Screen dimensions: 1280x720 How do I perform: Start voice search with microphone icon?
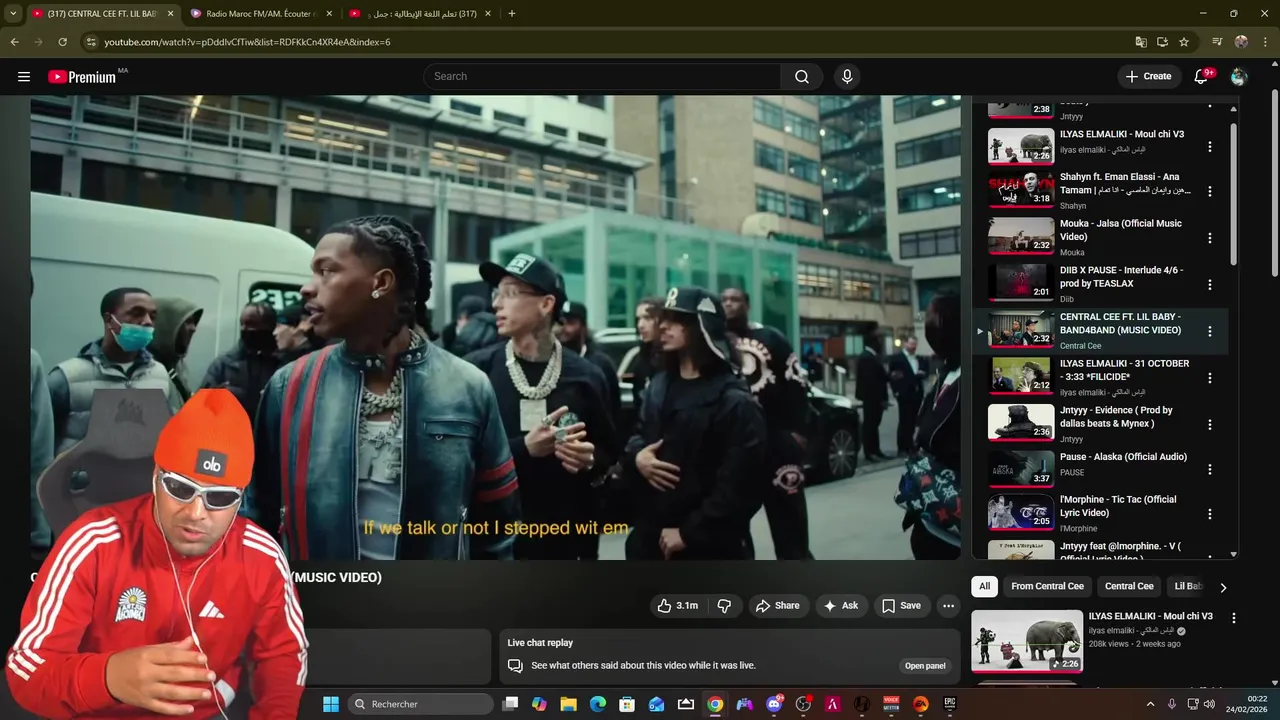(x=847, y=77)
